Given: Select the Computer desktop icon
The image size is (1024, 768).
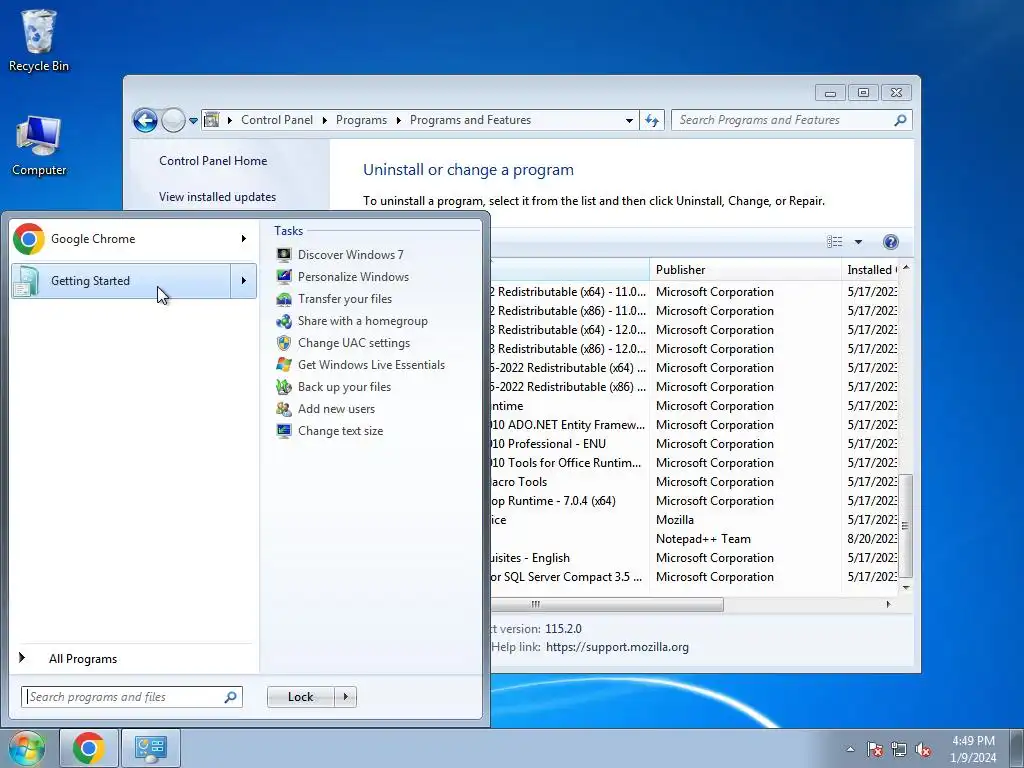Looking at the screenshot, I should point(39,146).
